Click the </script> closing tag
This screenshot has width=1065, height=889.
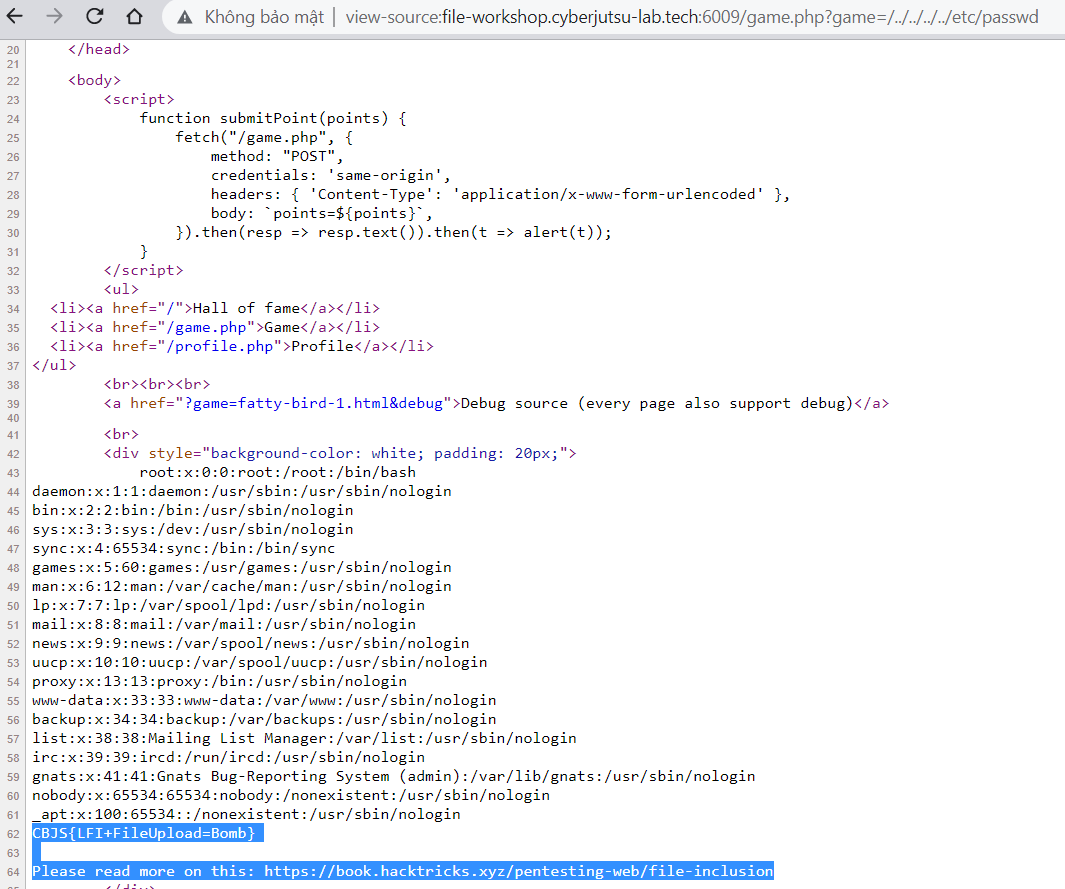[x=143, y=270]
